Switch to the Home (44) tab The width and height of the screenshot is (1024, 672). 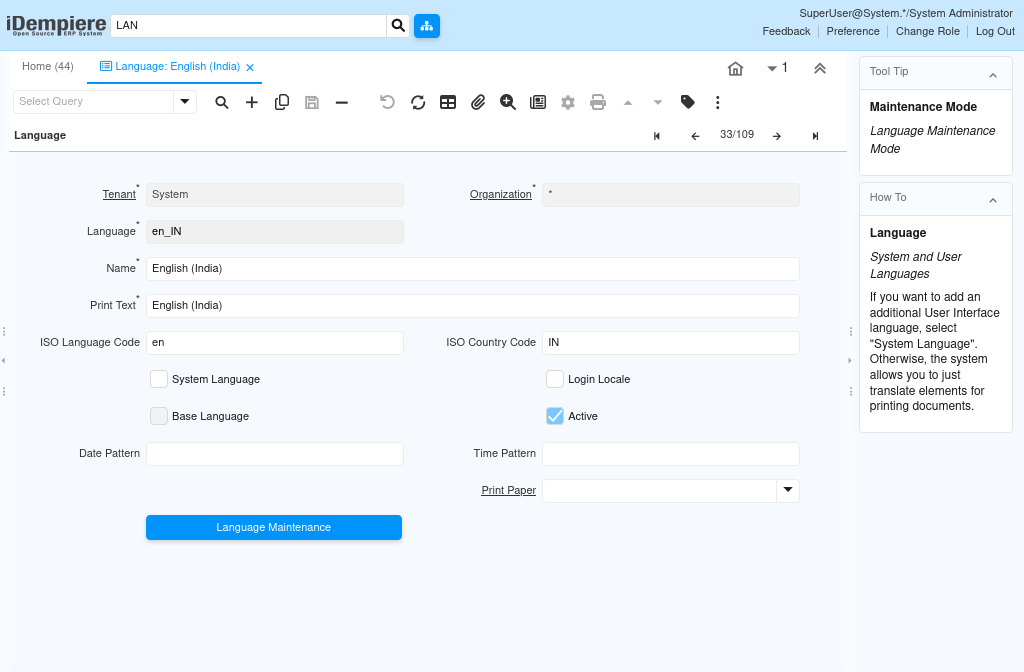(x=48, y=67)
